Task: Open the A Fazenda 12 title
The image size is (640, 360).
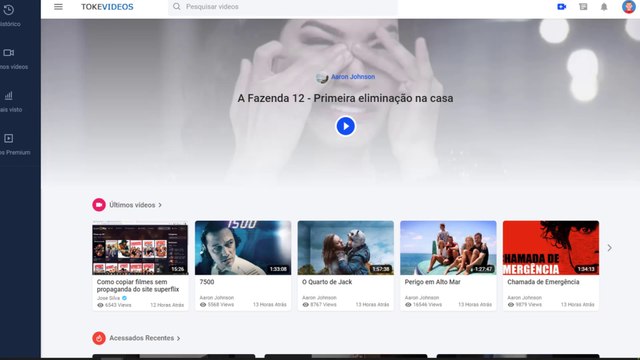Action: pyautogui.click(x=345, y=98)
